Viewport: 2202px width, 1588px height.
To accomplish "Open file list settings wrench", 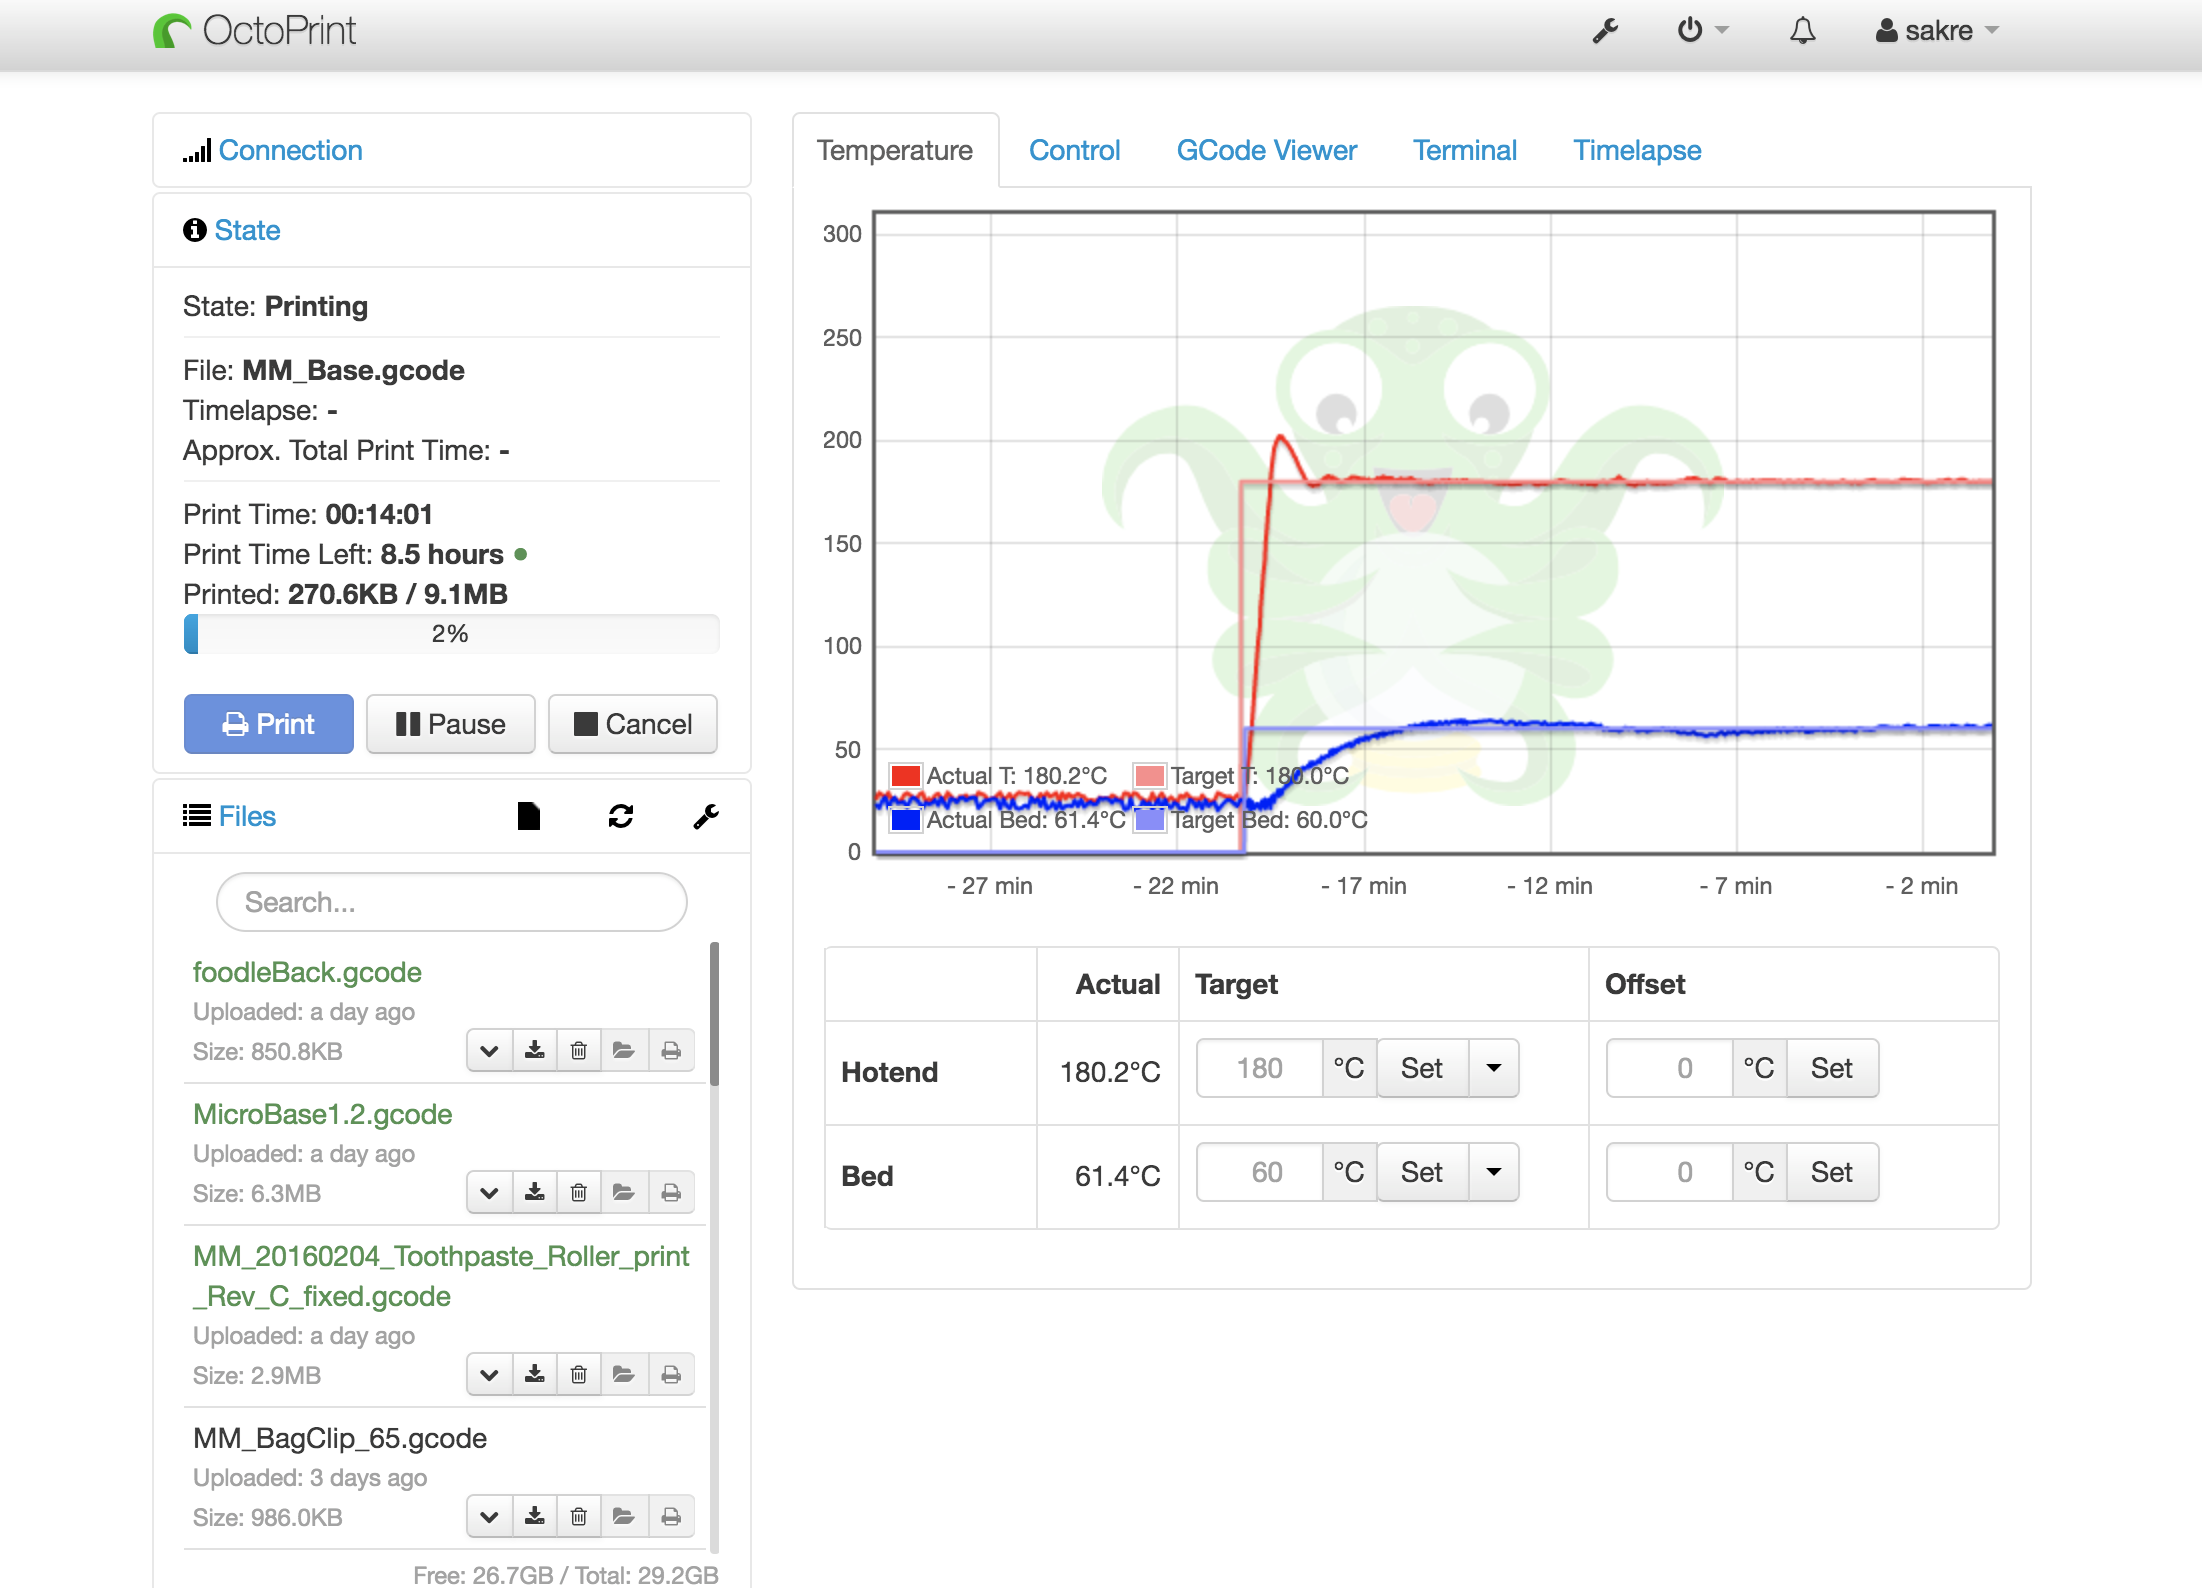I will pos(706,816).
